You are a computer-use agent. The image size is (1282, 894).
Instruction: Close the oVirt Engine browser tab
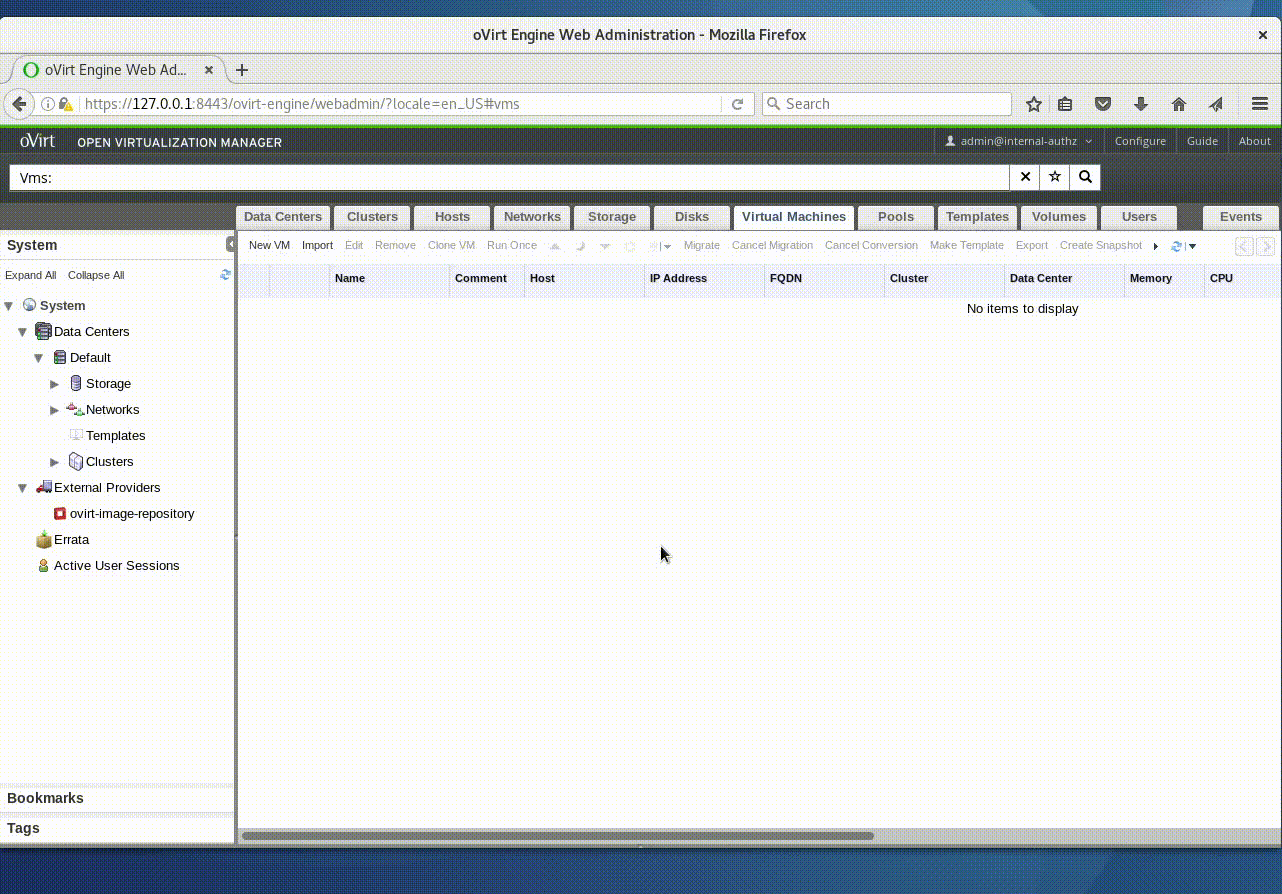pos(209,70)
